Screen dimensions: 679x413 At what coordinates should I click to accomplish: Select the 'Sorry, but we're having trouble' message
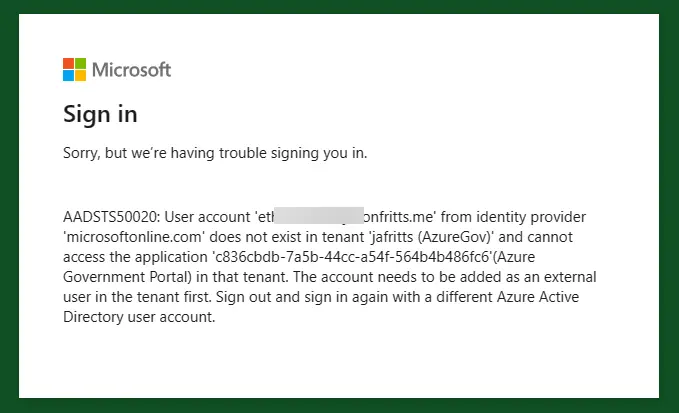215,154
